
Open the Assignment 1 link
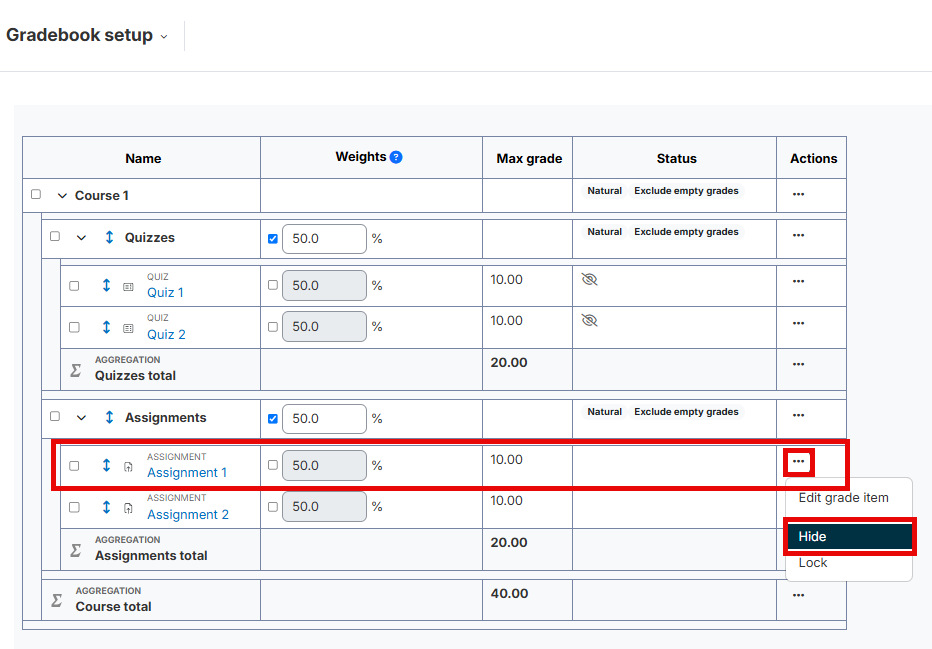click(187, 473)
